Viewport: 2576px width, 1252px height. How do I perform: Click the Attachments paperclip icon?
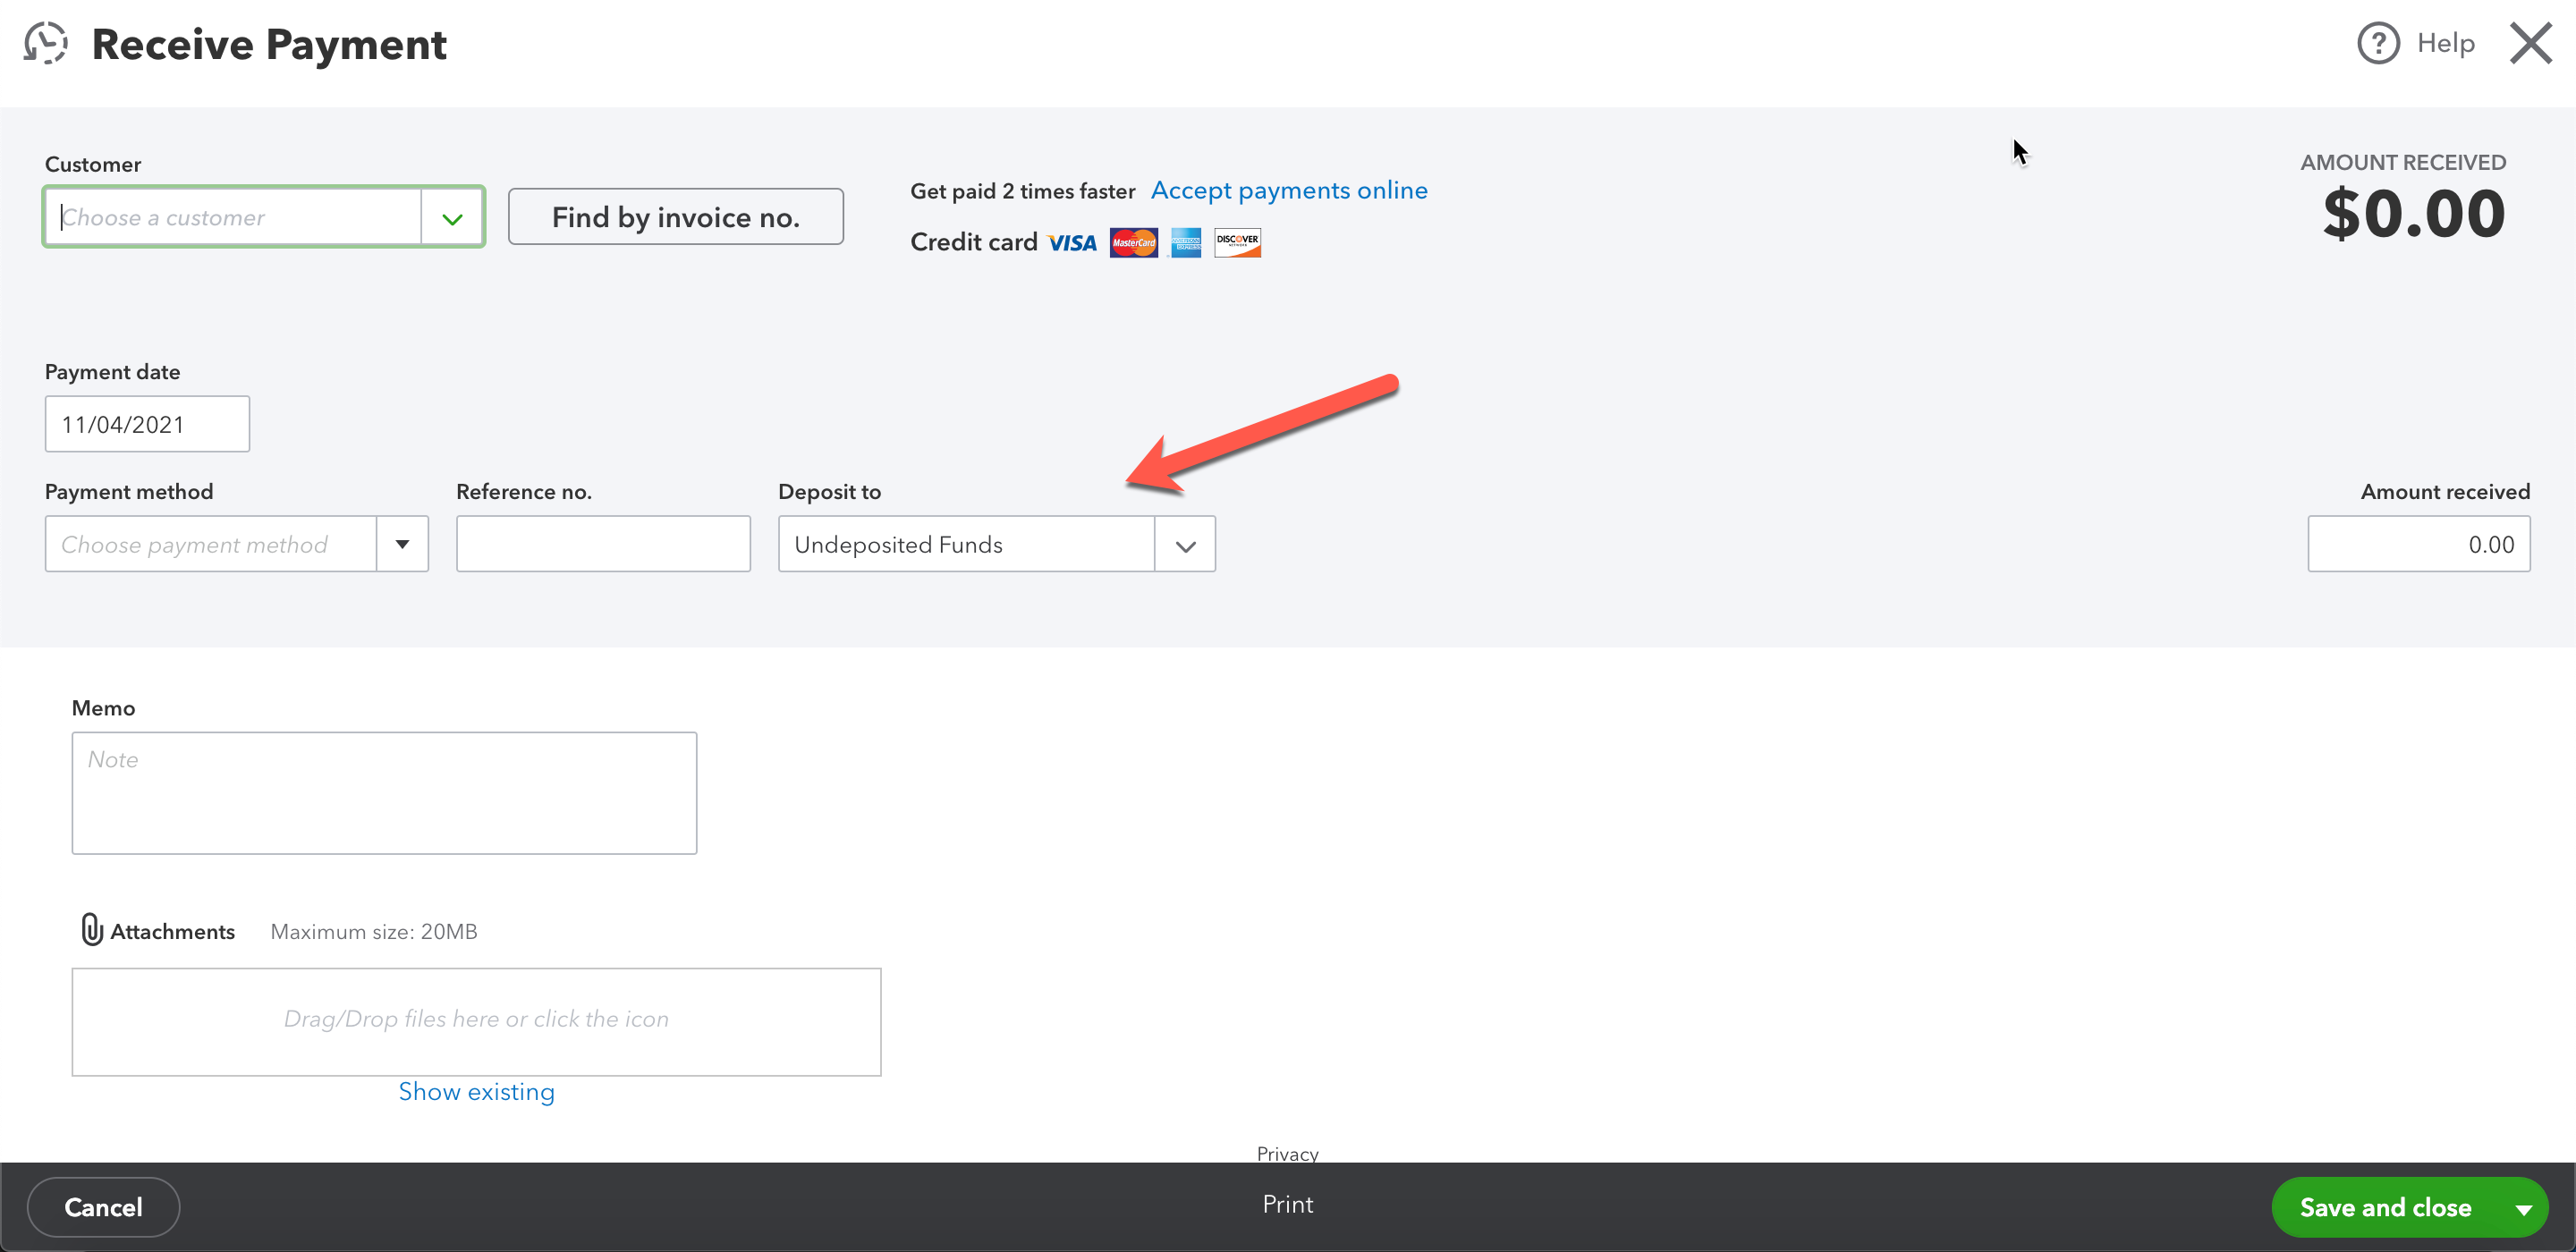(x=91, y=930)
